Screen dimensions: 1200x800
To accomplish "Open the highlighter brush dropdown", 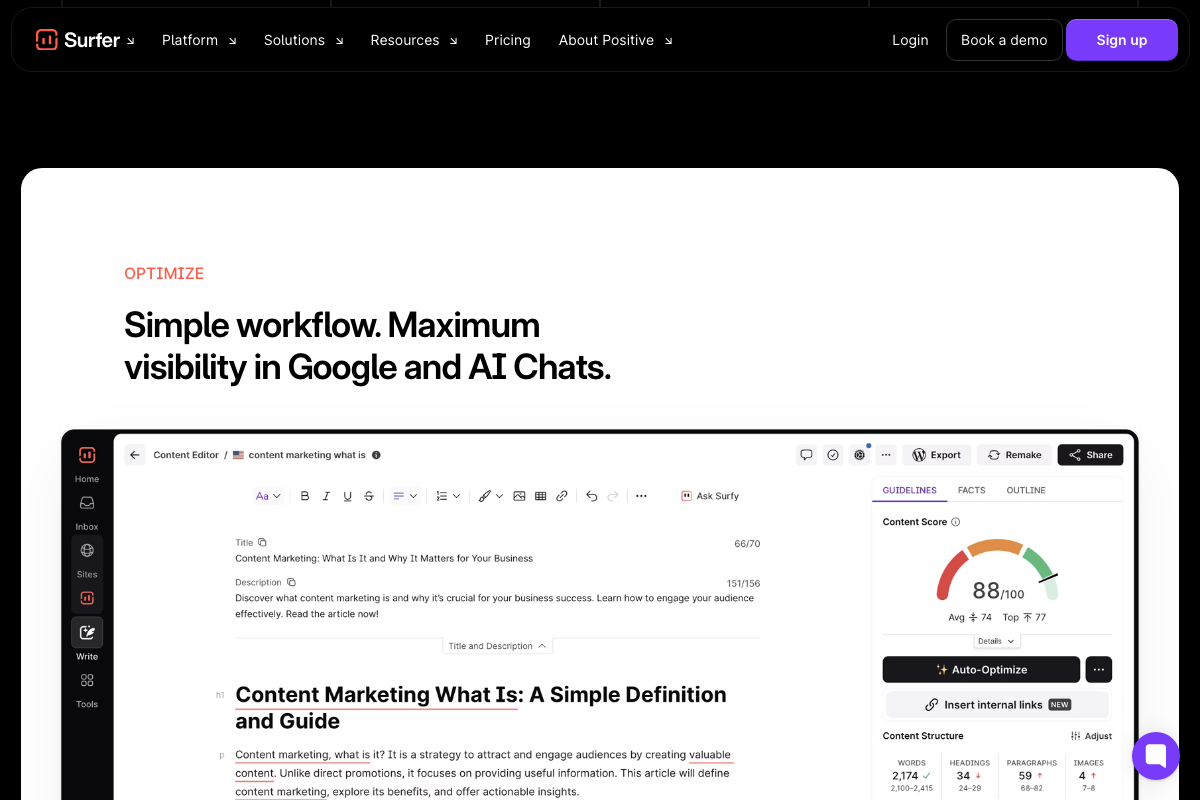I will 490,496.
